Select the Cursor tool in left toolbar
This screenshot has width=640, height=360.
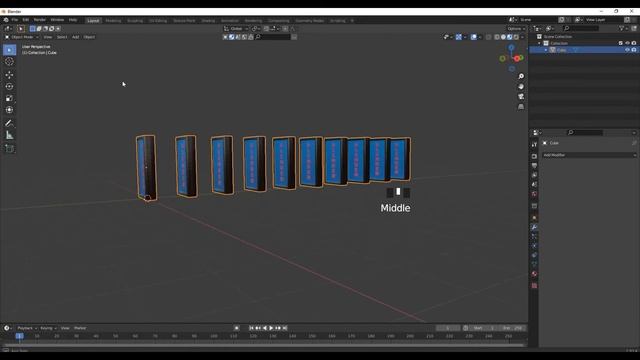(9, 62)
